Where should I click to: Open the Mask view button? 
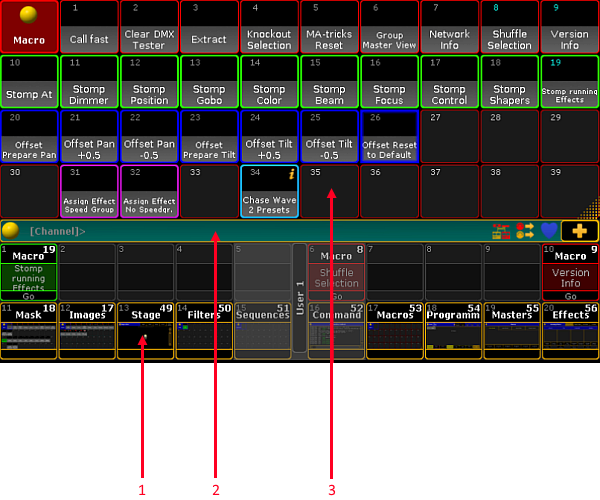pyautogui.click(x=29, y=331)
